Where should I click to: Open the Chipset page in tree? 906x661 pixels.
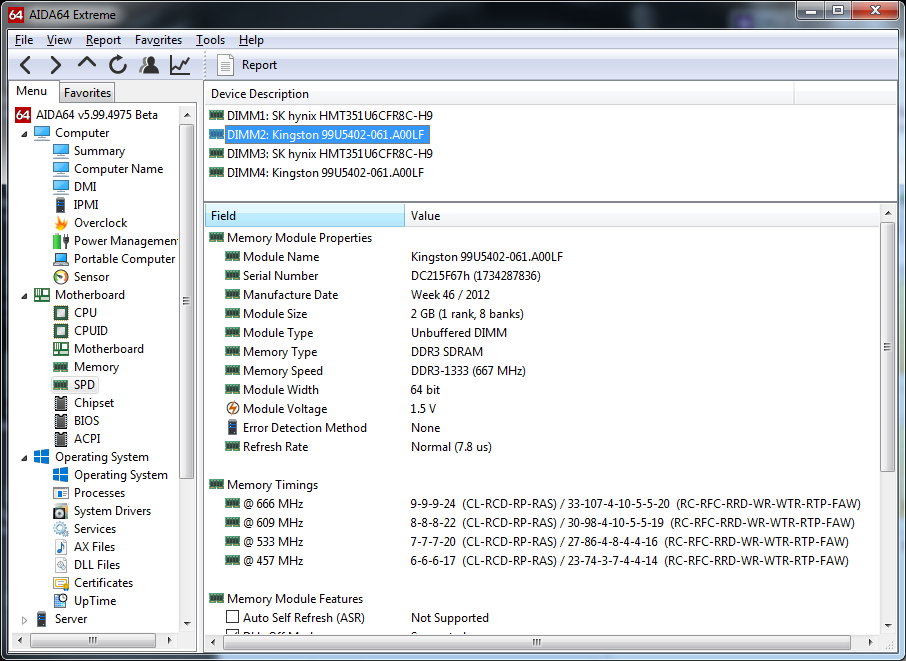[94, 403]
